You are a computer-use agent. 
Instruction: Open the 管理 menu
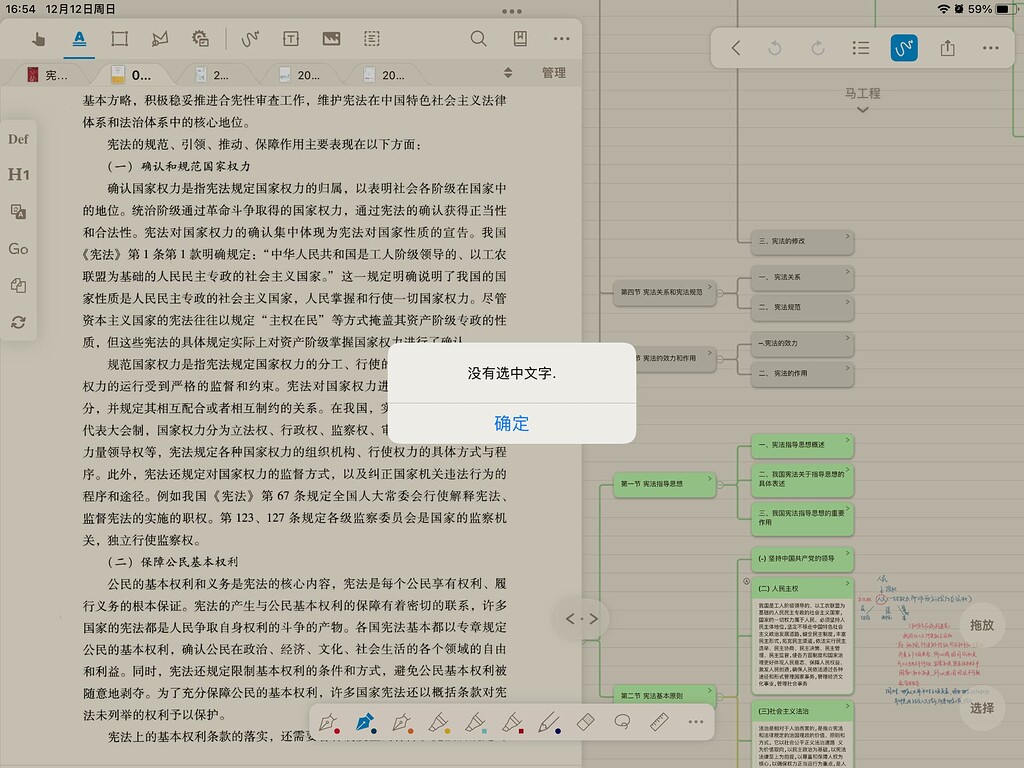coord(553,73)
